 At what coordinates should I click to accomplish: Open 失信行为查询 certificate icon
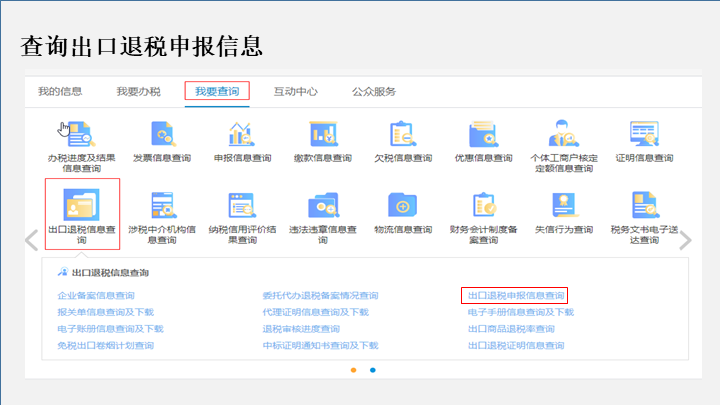coord(564,205)
